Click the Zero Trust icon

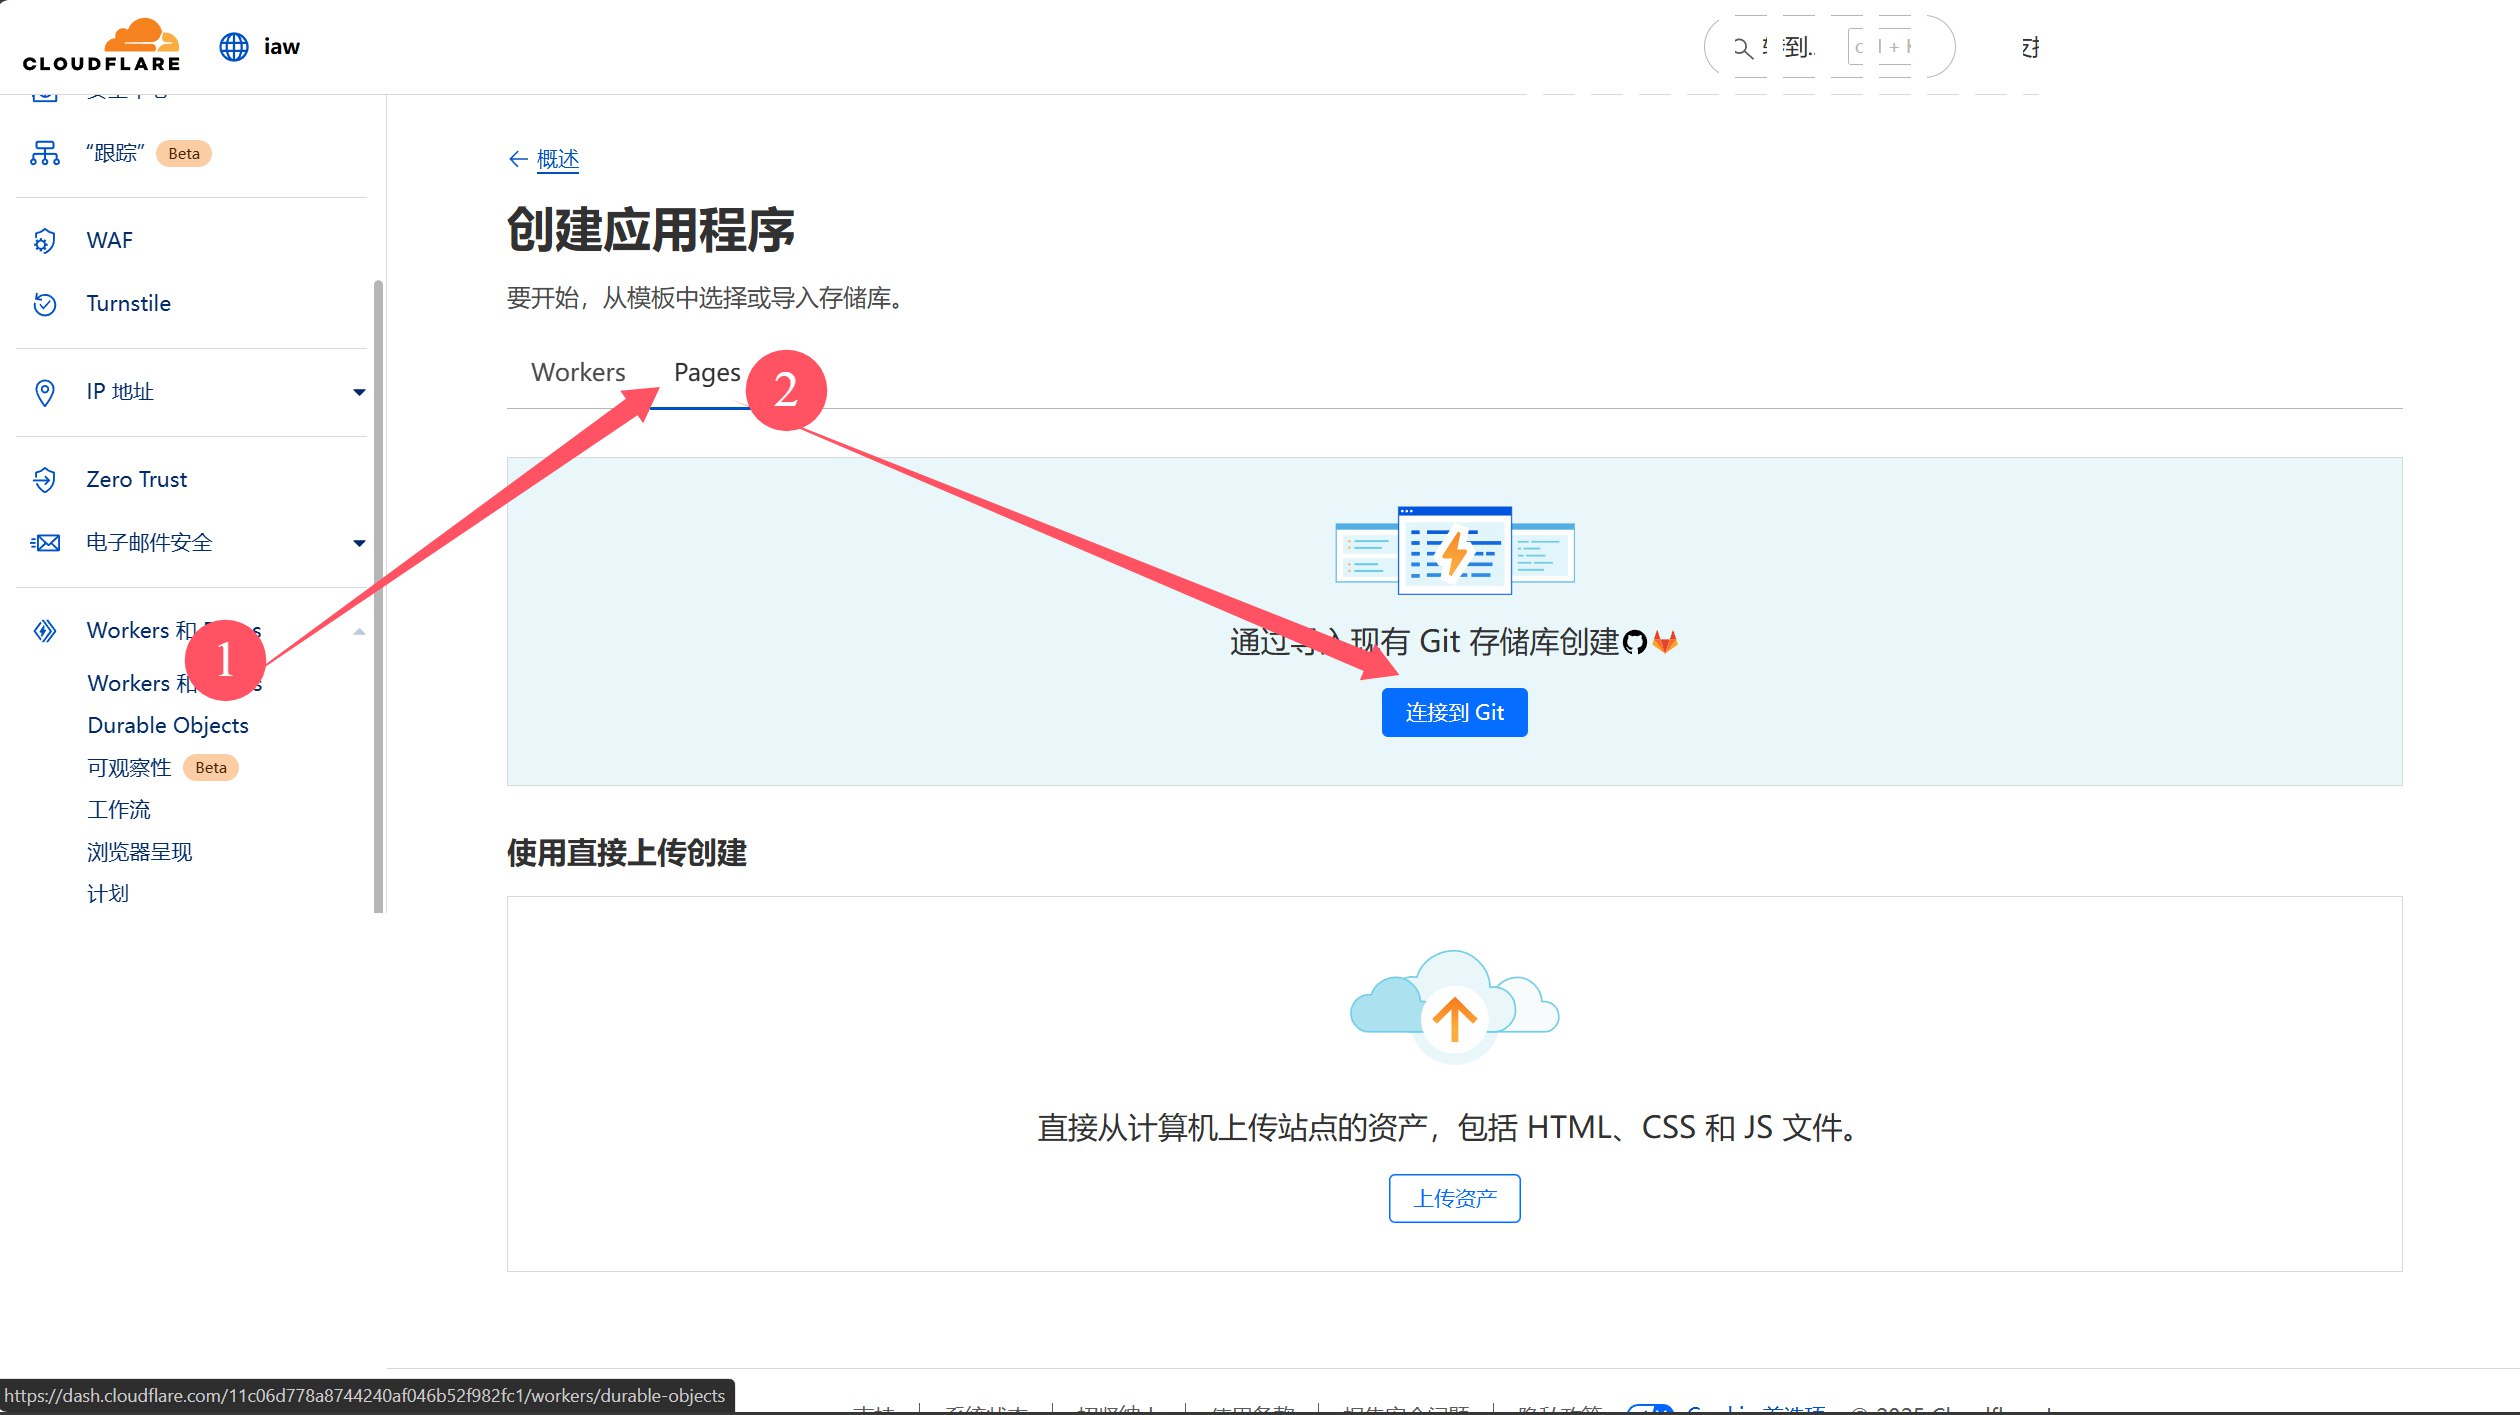tap(44, 480)
